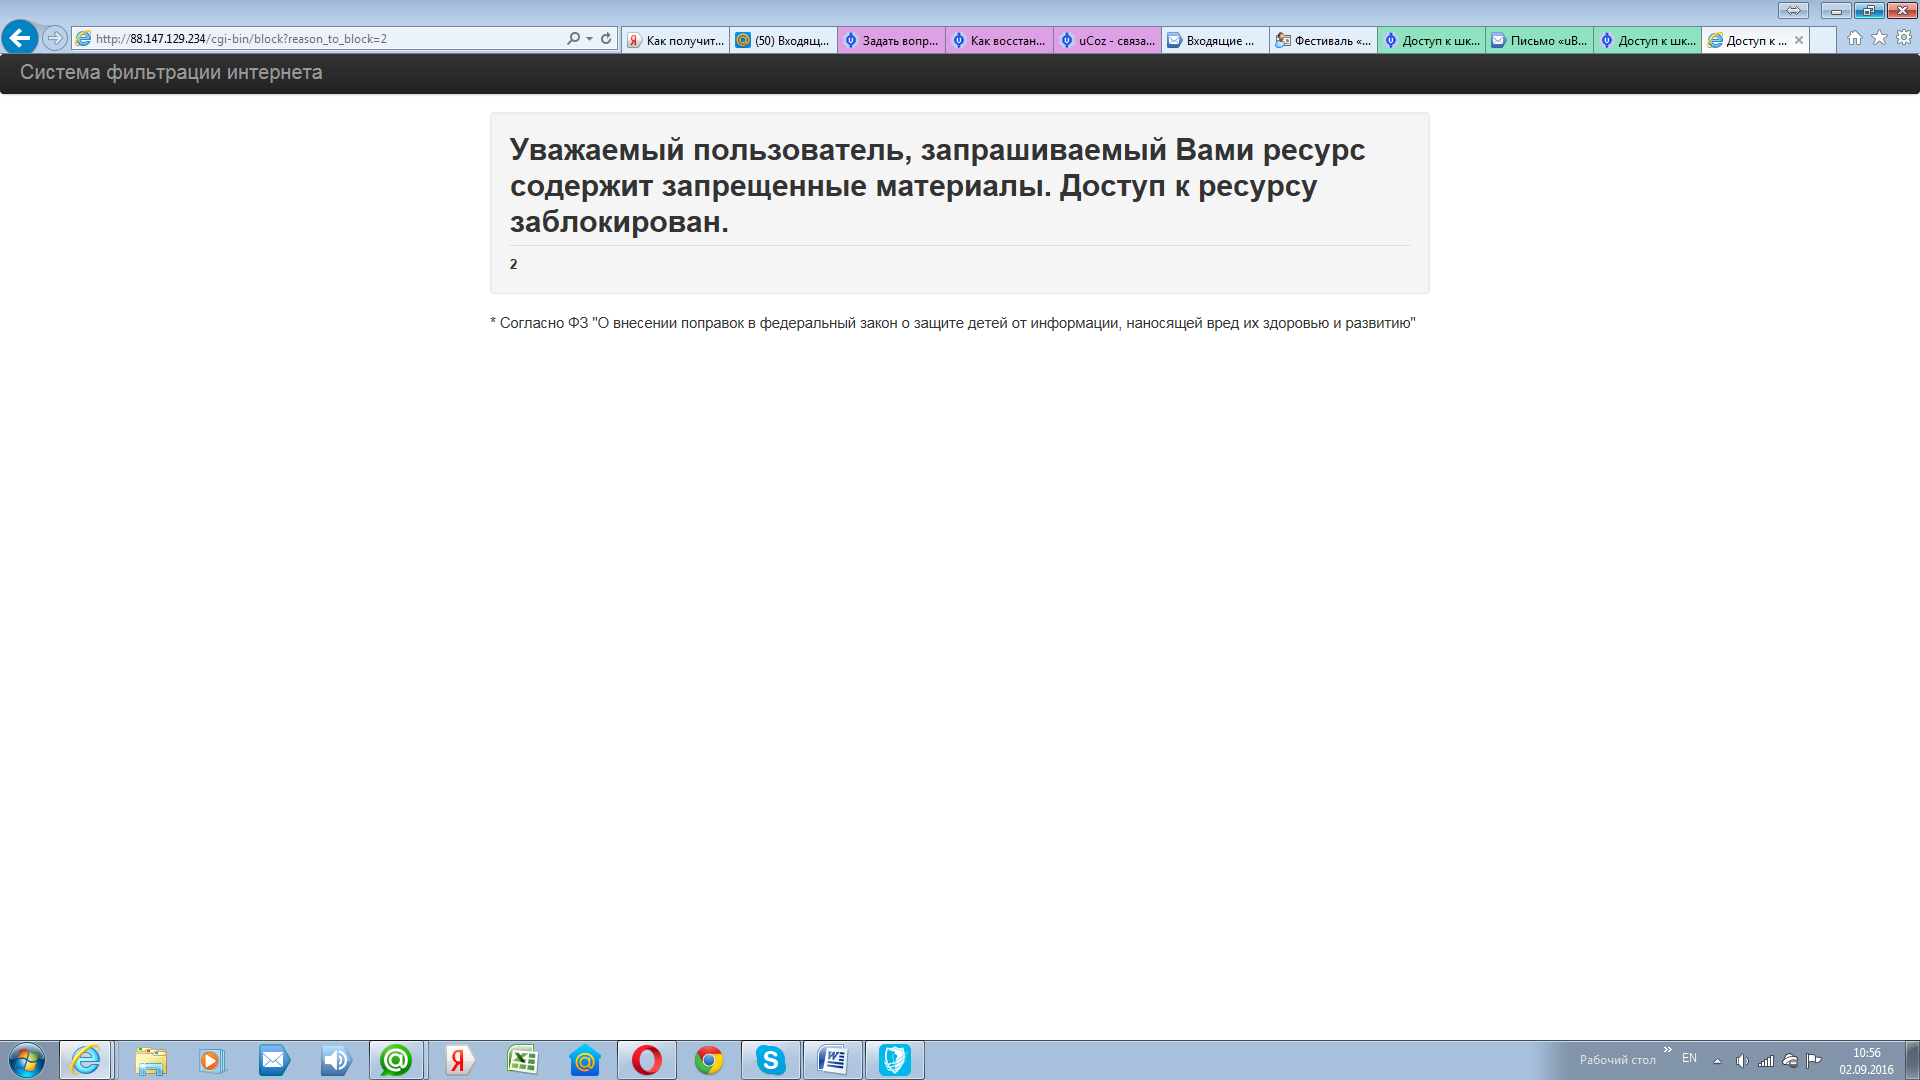
Task: Go back using the browser back arrow
Action: coord(20,38)
